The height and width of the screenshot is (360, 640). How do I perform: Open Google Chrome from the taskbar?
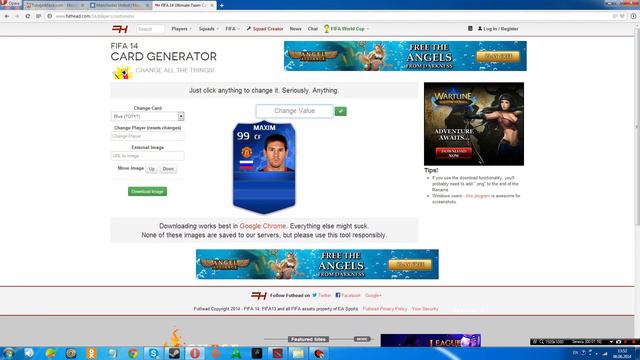point(133,353)
